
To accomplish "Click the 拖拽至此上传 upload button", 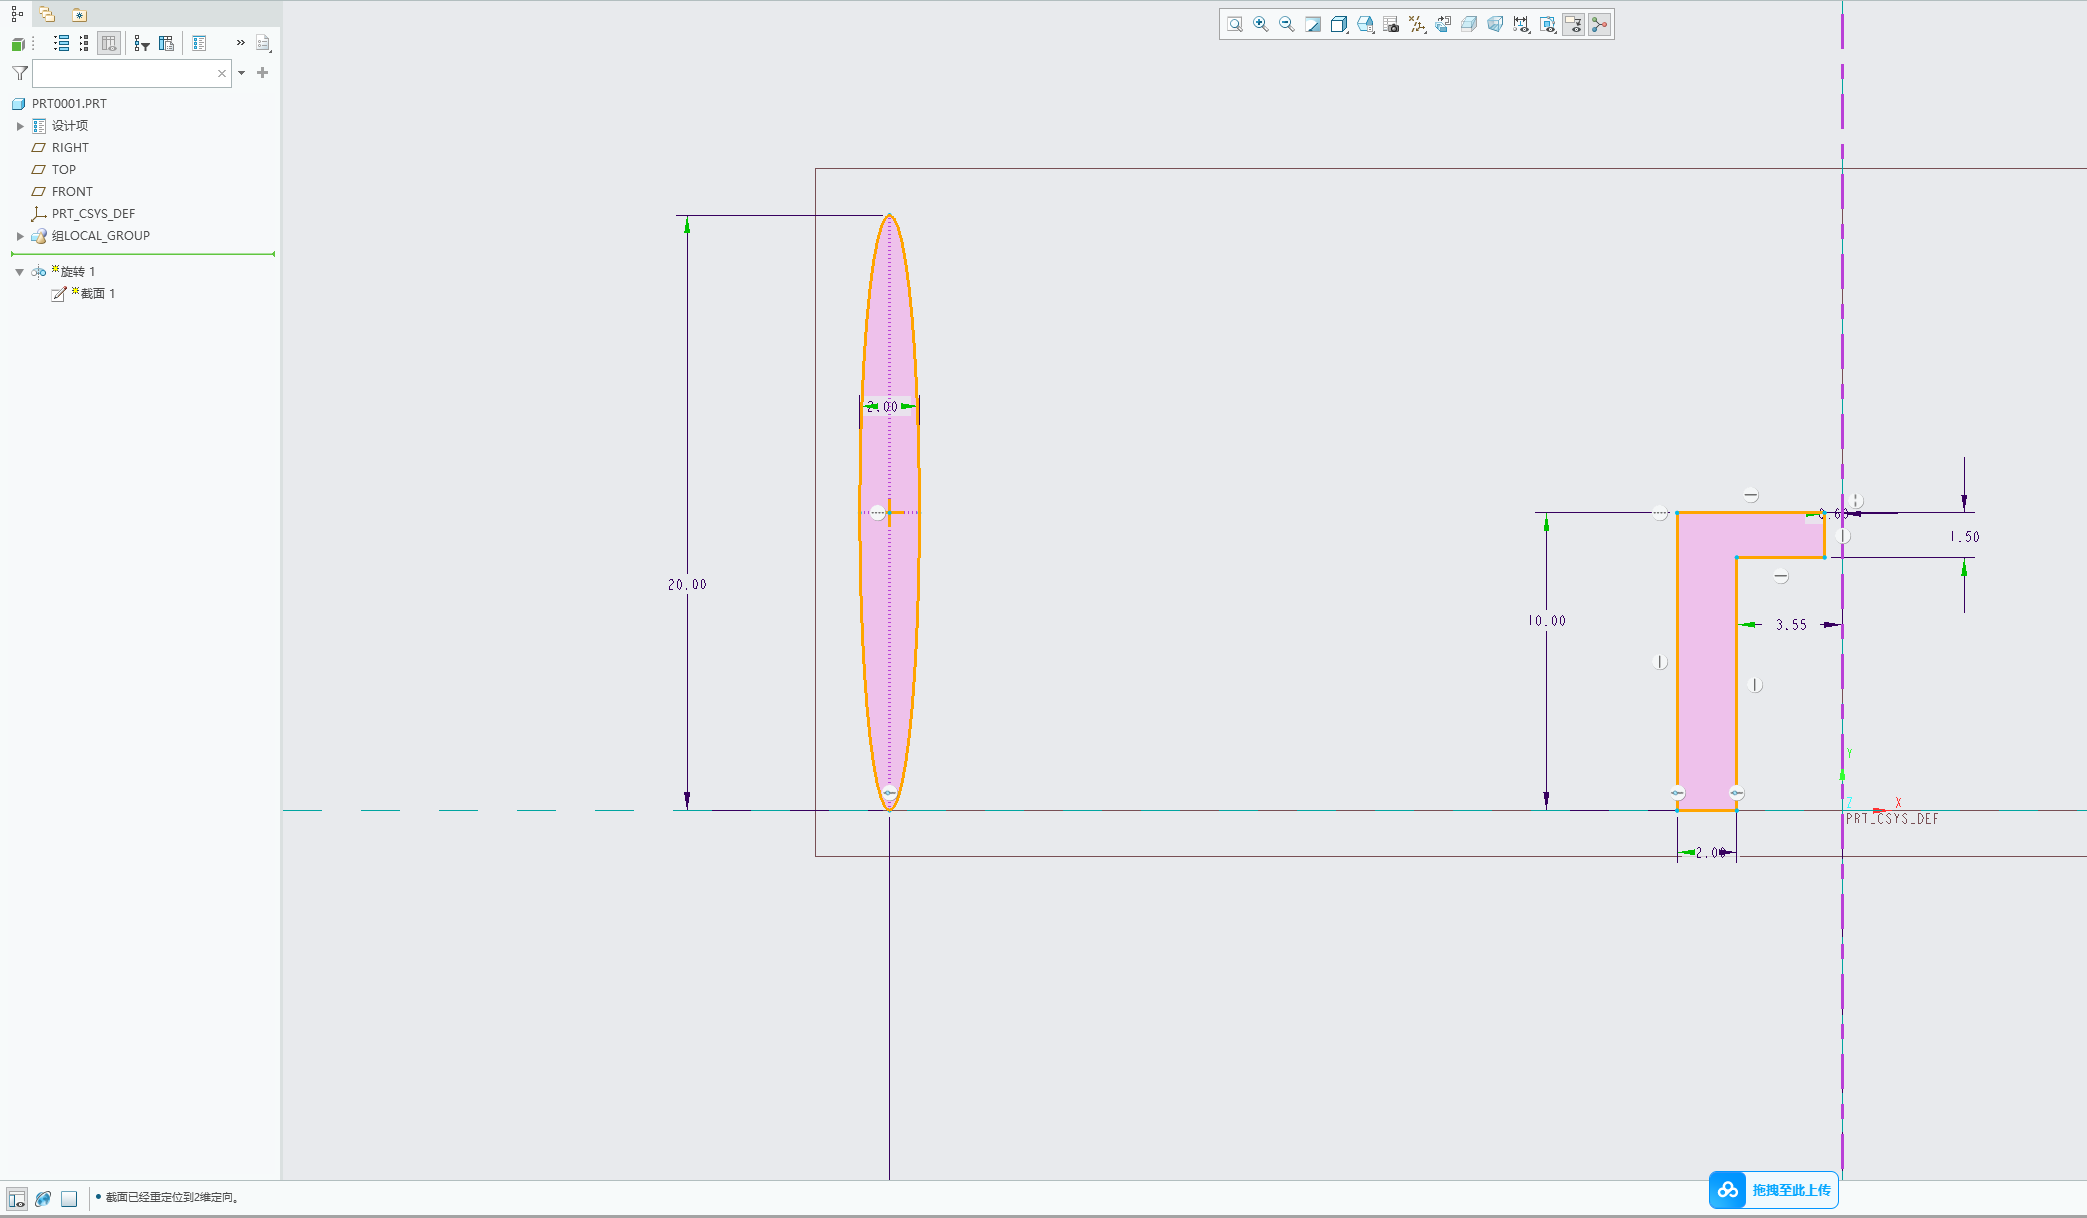I will pyautogui.click(x=1774, y=1190).
